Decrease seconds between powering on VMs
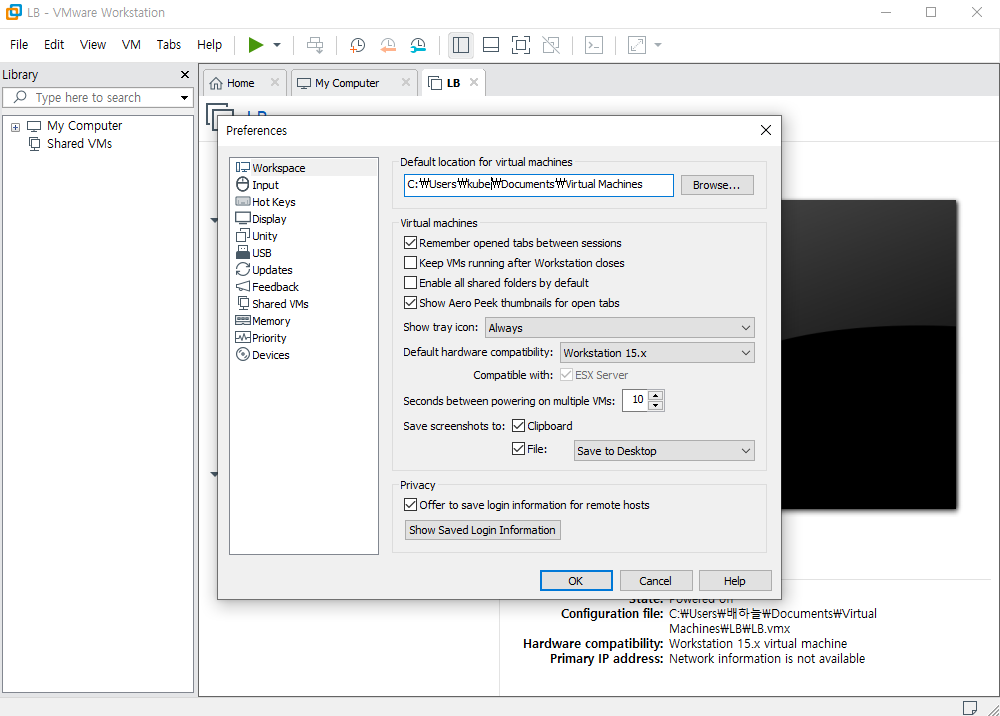1000x716 pixels. (656, 405)
